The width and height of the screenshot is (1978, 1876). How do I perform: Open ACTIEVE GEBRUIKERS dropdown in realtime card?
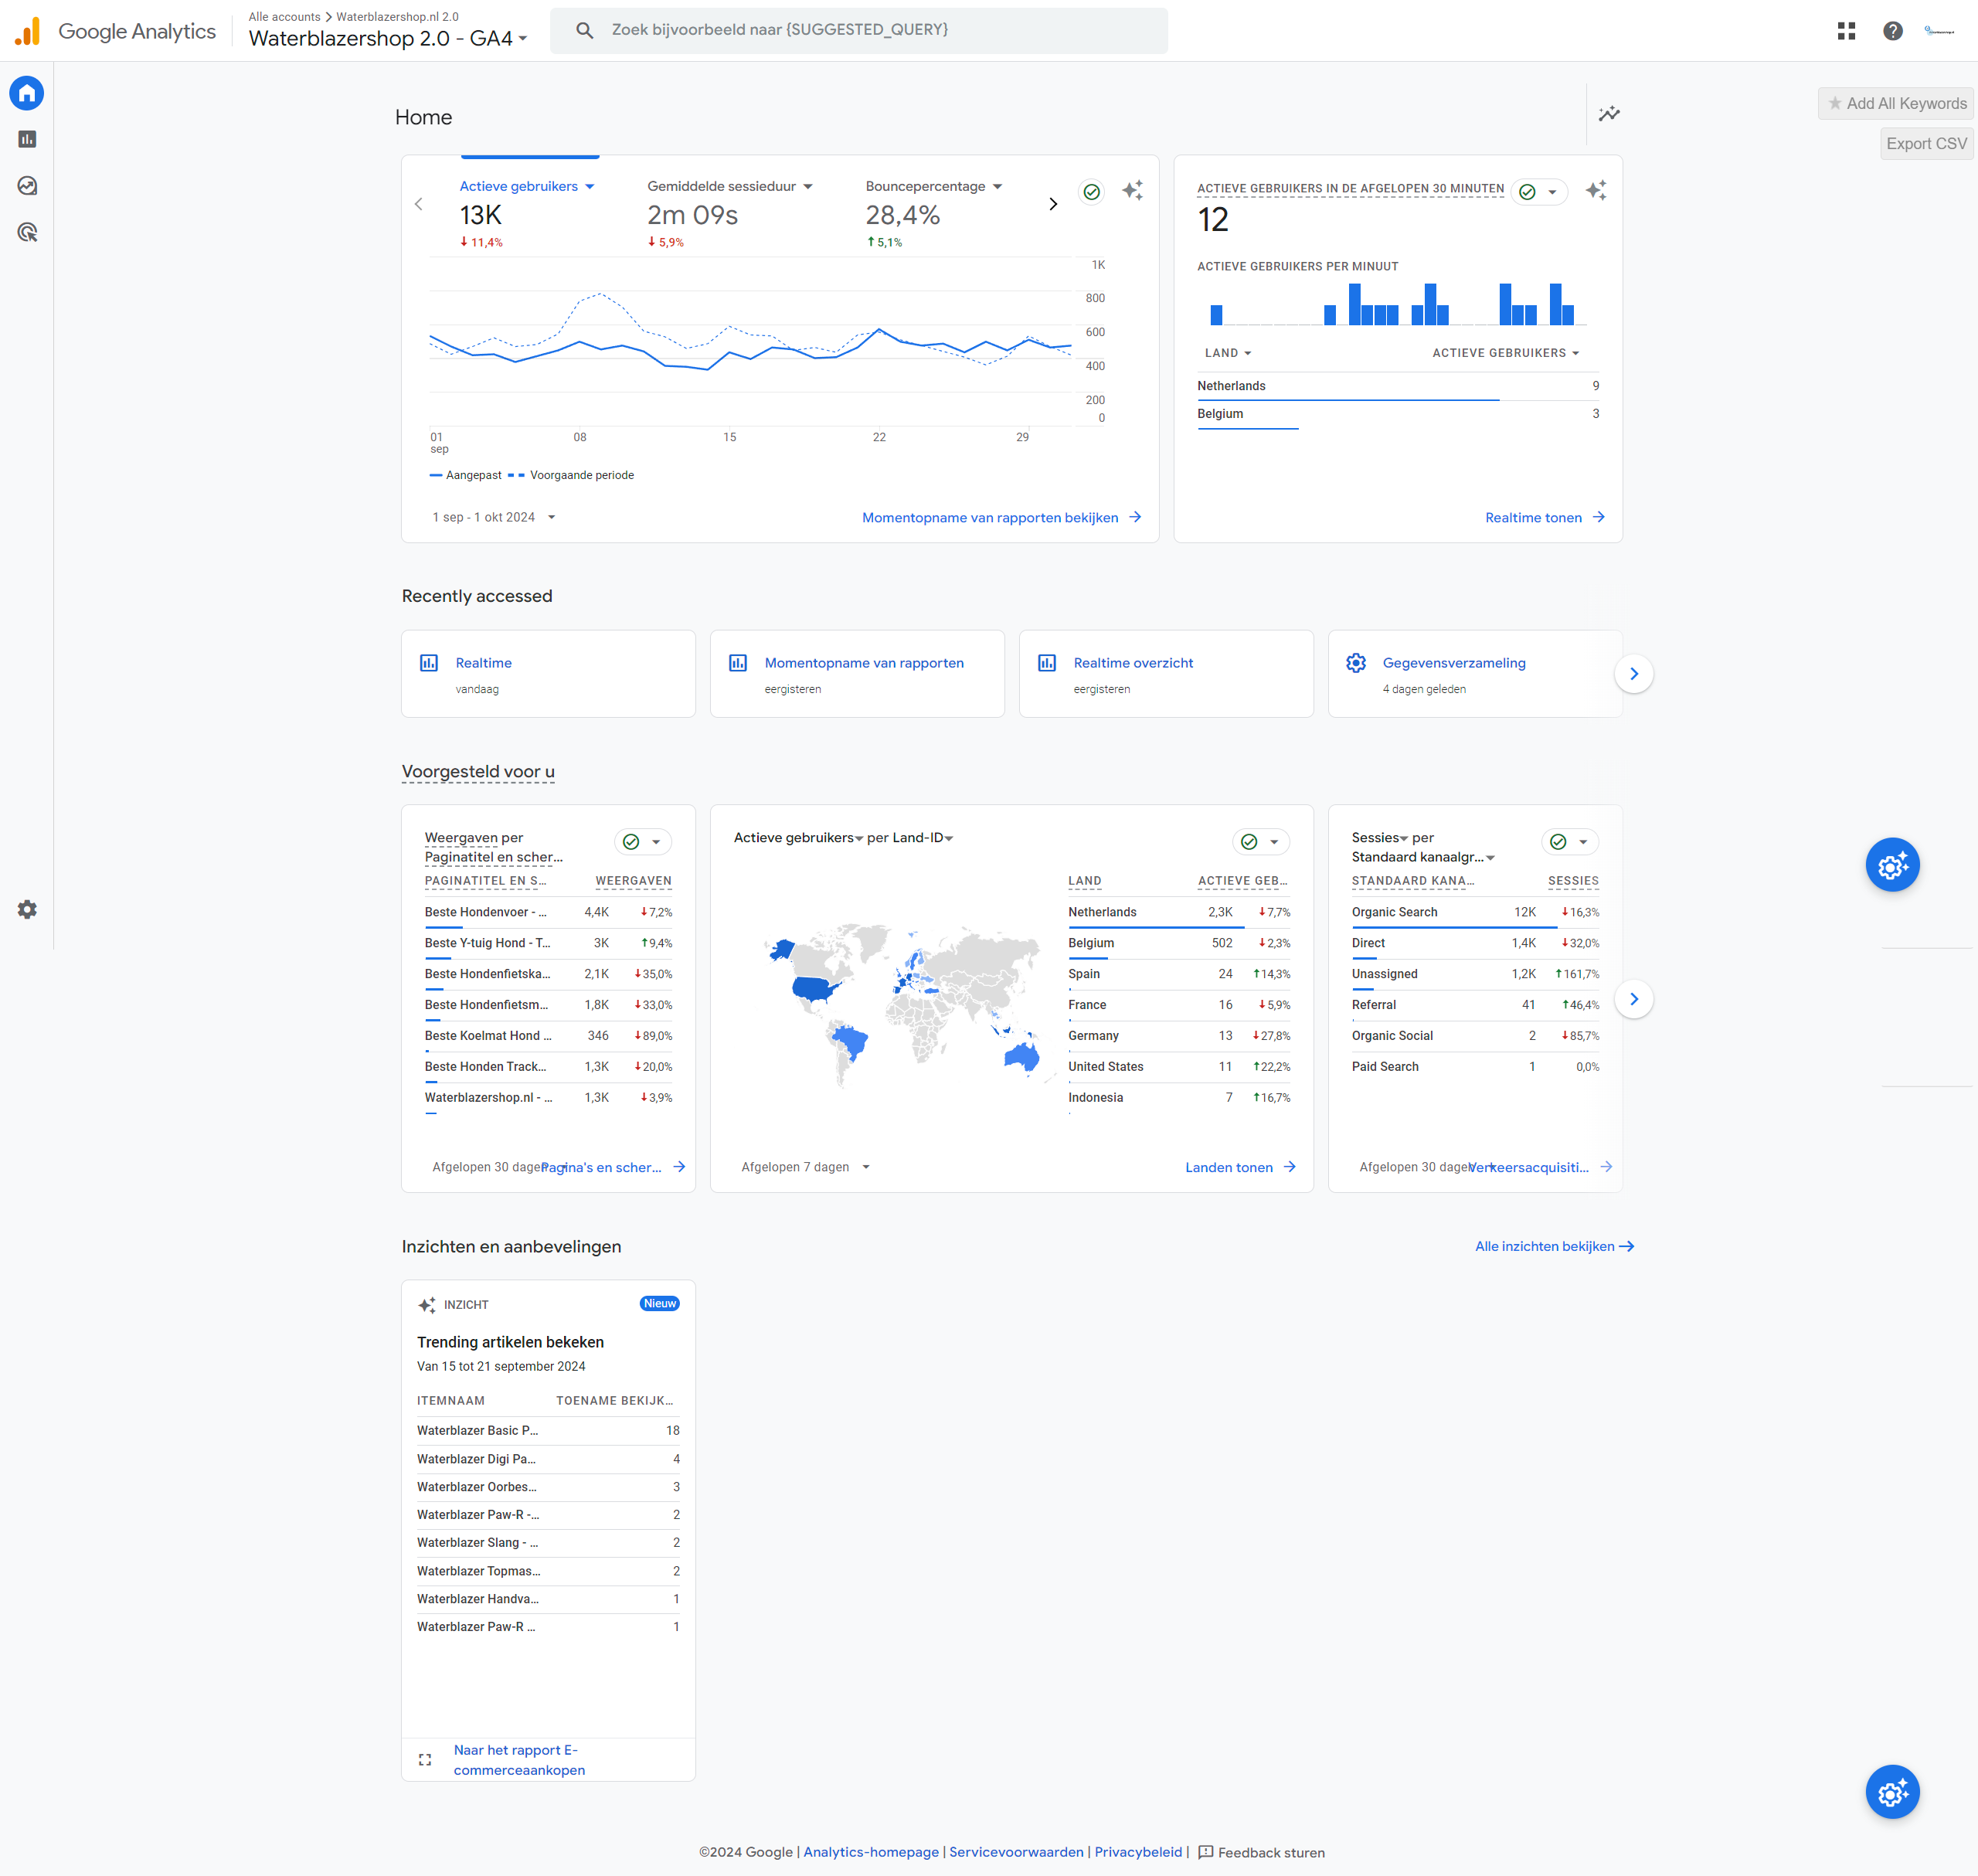coord(1506,353)
